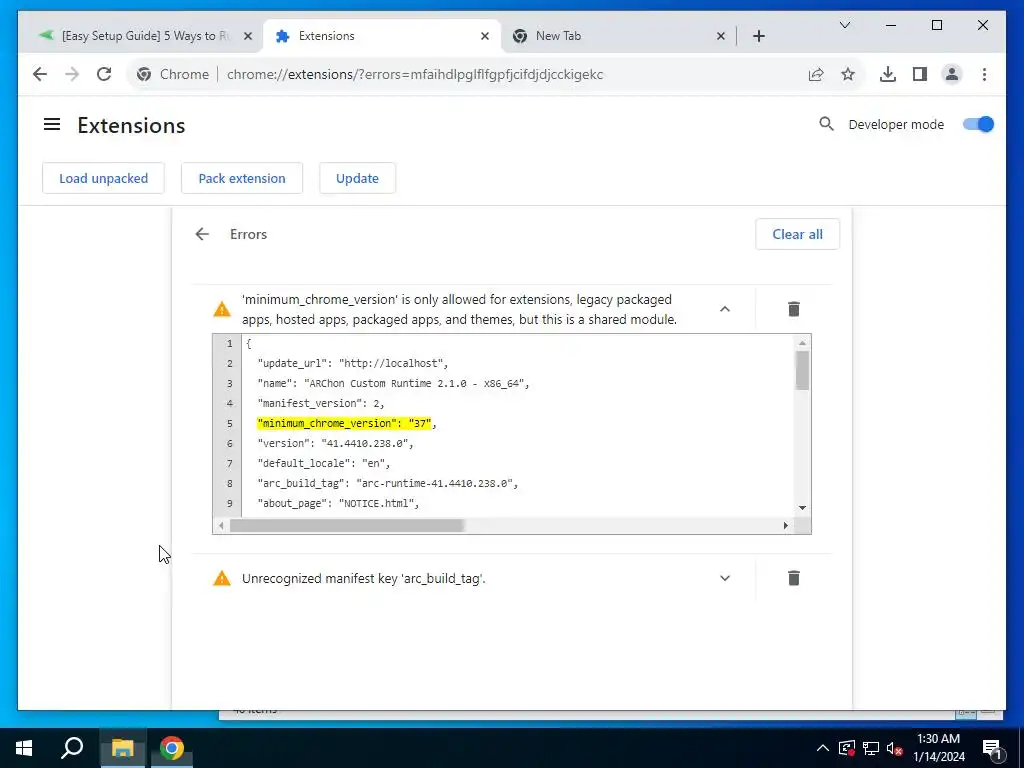Collapse the minimum_chrome_version error details
This screenshot has width=1024, height=768.
coord(725,309)
